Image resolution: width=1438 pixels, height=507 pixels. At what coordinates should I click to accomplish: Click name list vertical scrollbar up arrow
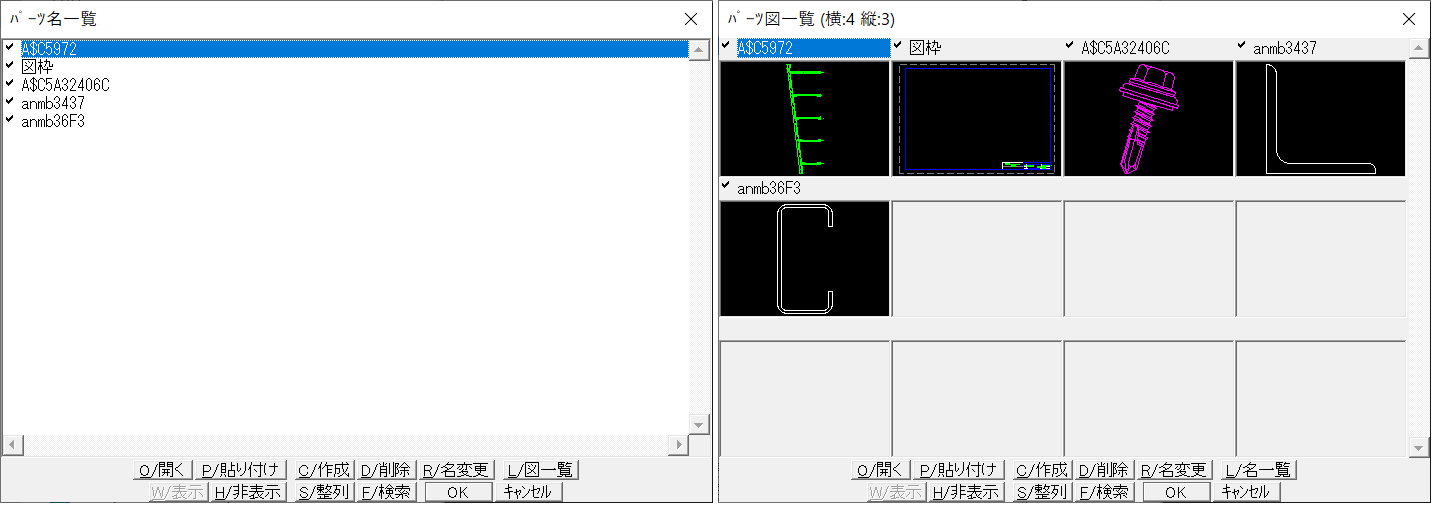click(699, 49)
